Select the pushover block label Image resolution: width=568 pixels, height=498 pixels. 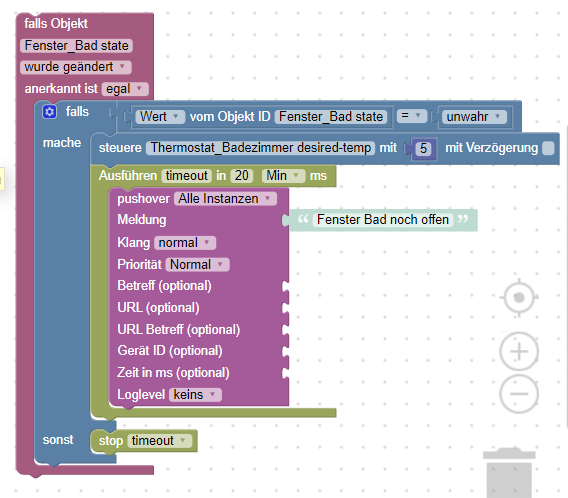pyautogui.click(x=143, y=198)
